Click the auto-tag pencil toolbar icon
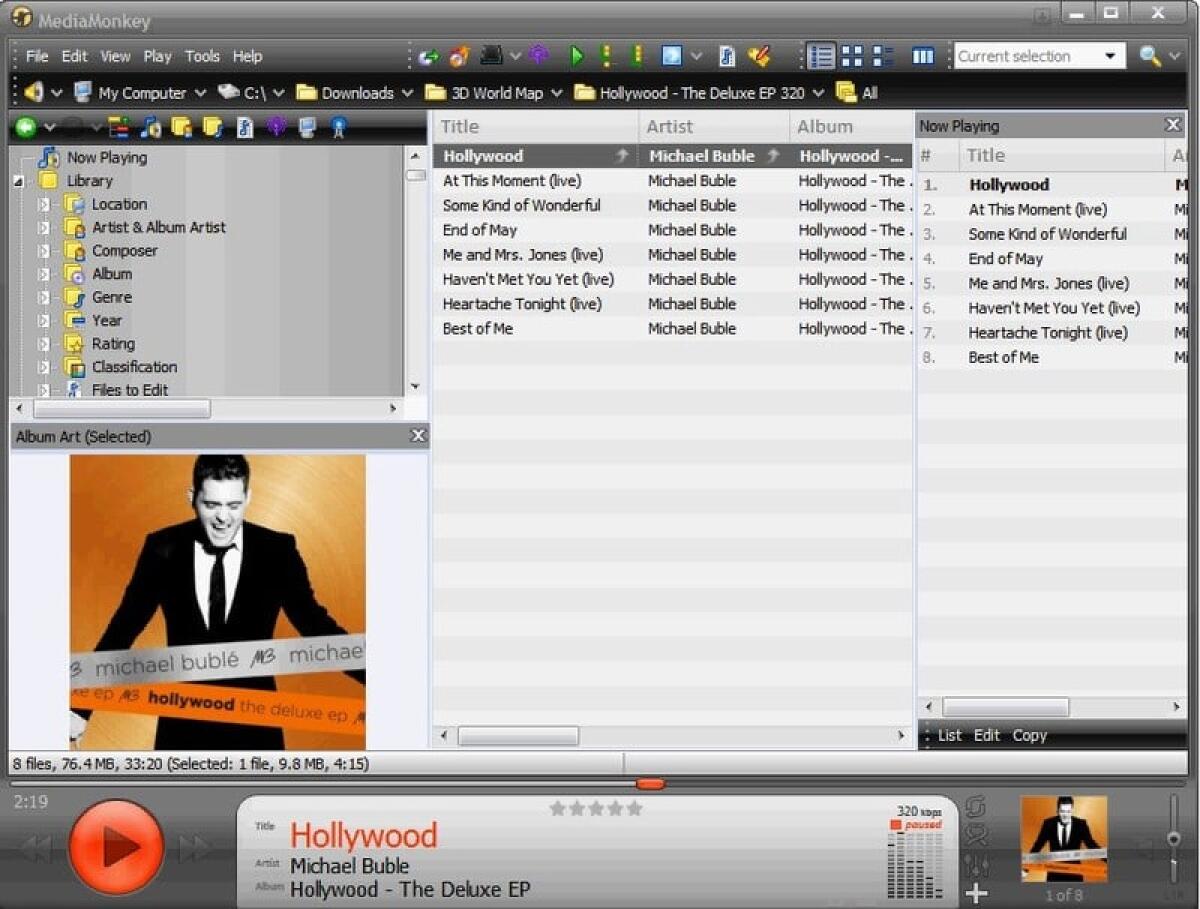The width and height of the screenshot is (1200, 909). click(761, 56)
